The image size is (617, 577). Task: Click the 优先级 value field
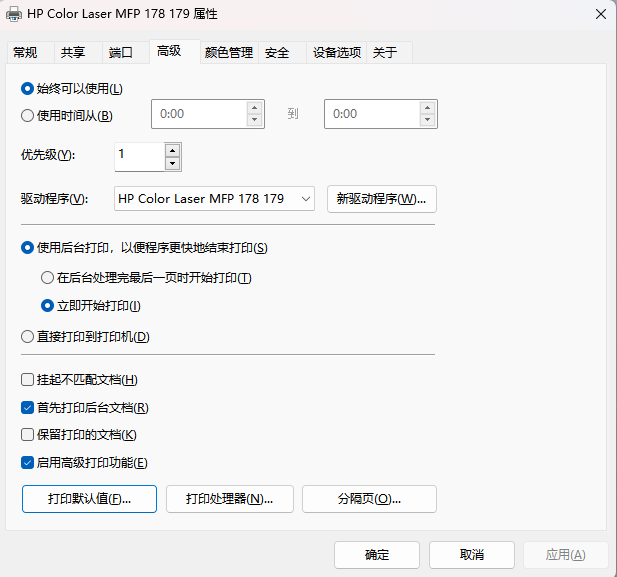click(139, 157)
